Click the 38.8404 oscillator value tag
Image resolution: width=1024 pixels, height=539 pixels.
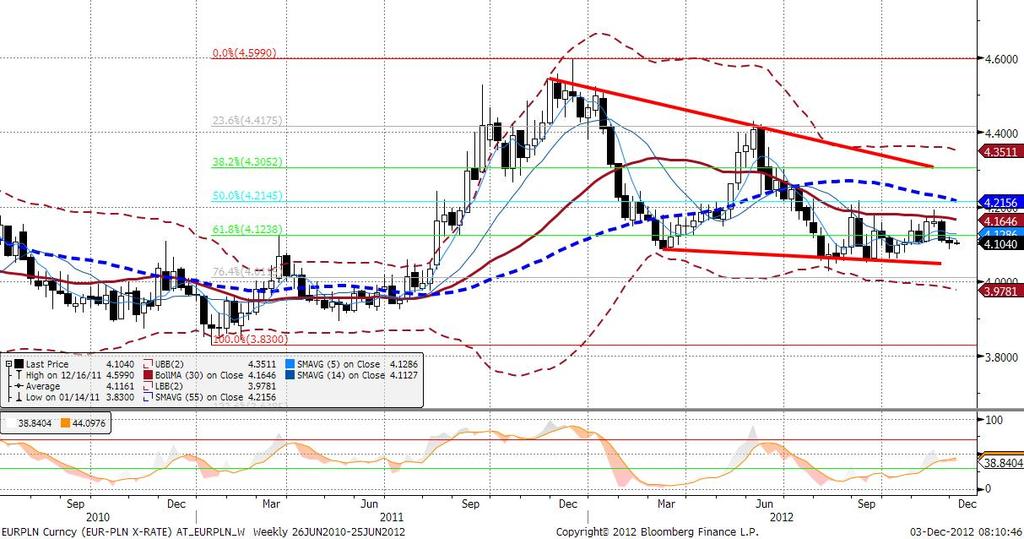point(1002,463)
